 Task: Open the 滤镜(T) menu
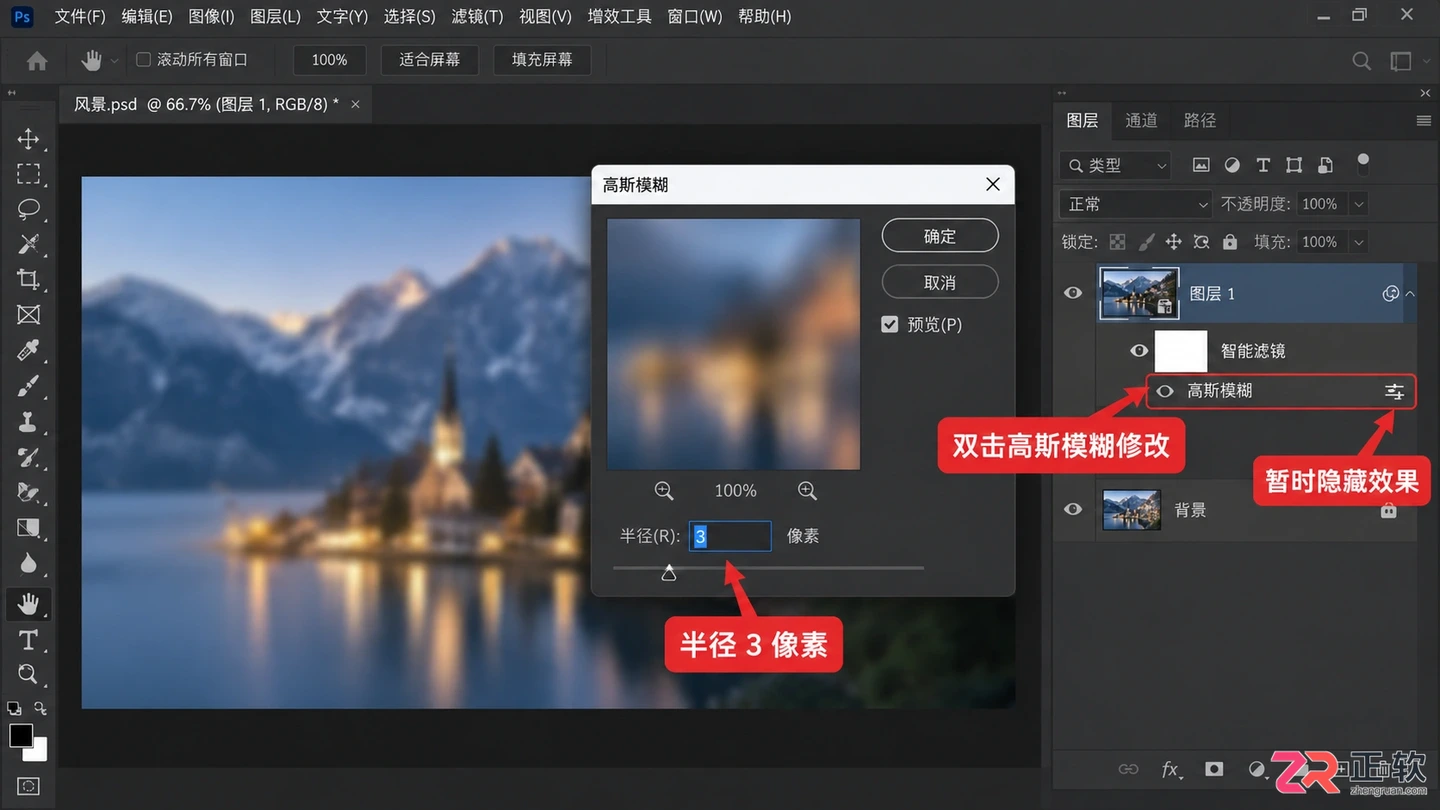pyautogui.click(x=477, y=16)
